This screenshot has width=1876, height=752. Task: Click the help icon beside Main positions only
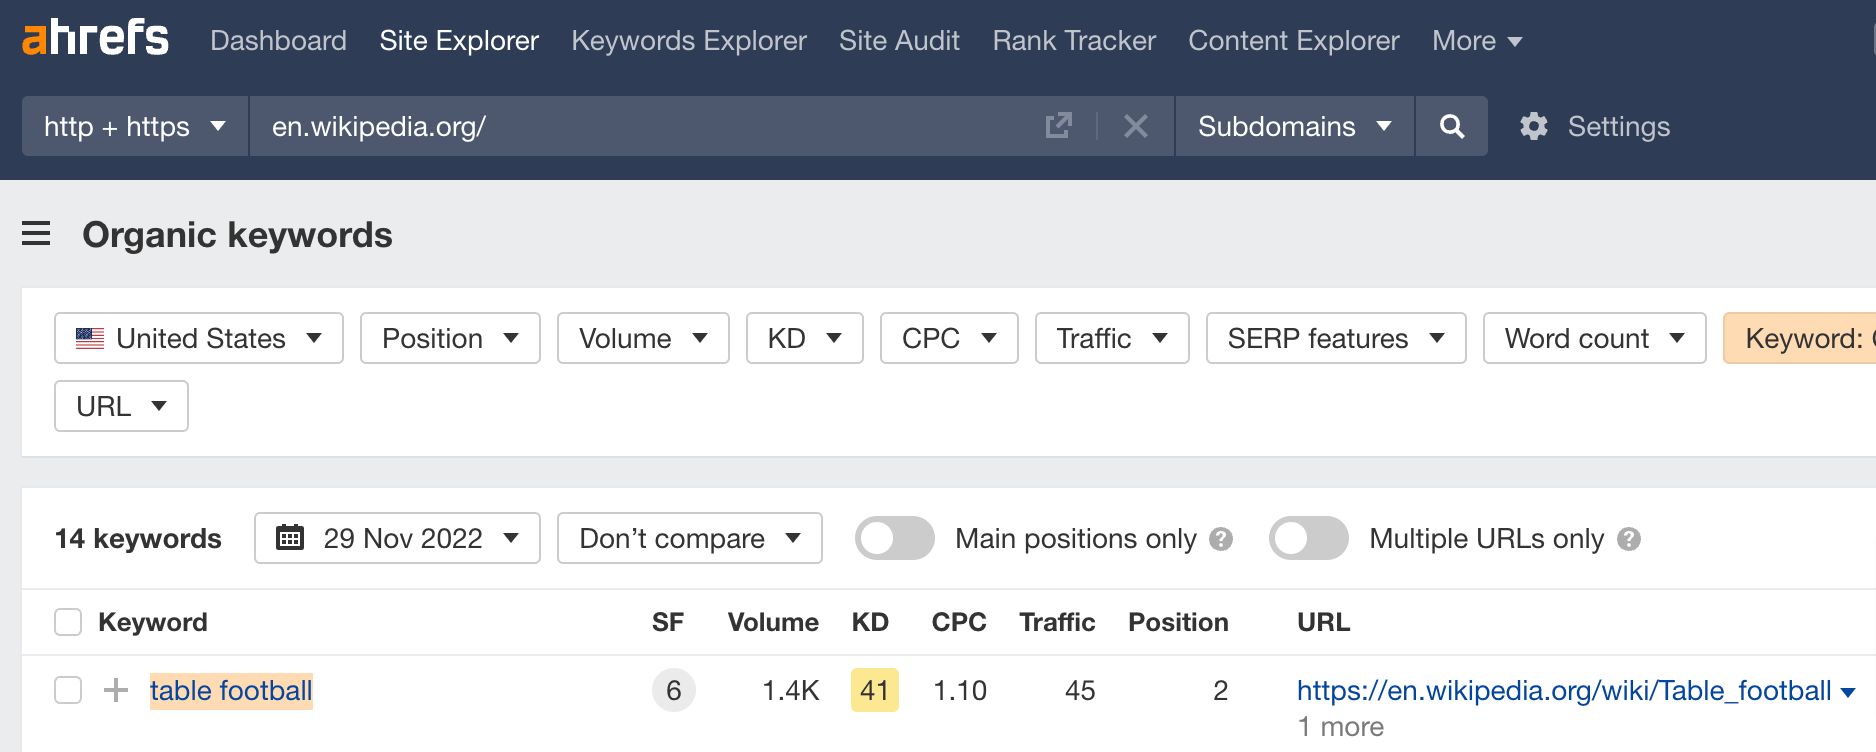click(x=1220, y=539)
